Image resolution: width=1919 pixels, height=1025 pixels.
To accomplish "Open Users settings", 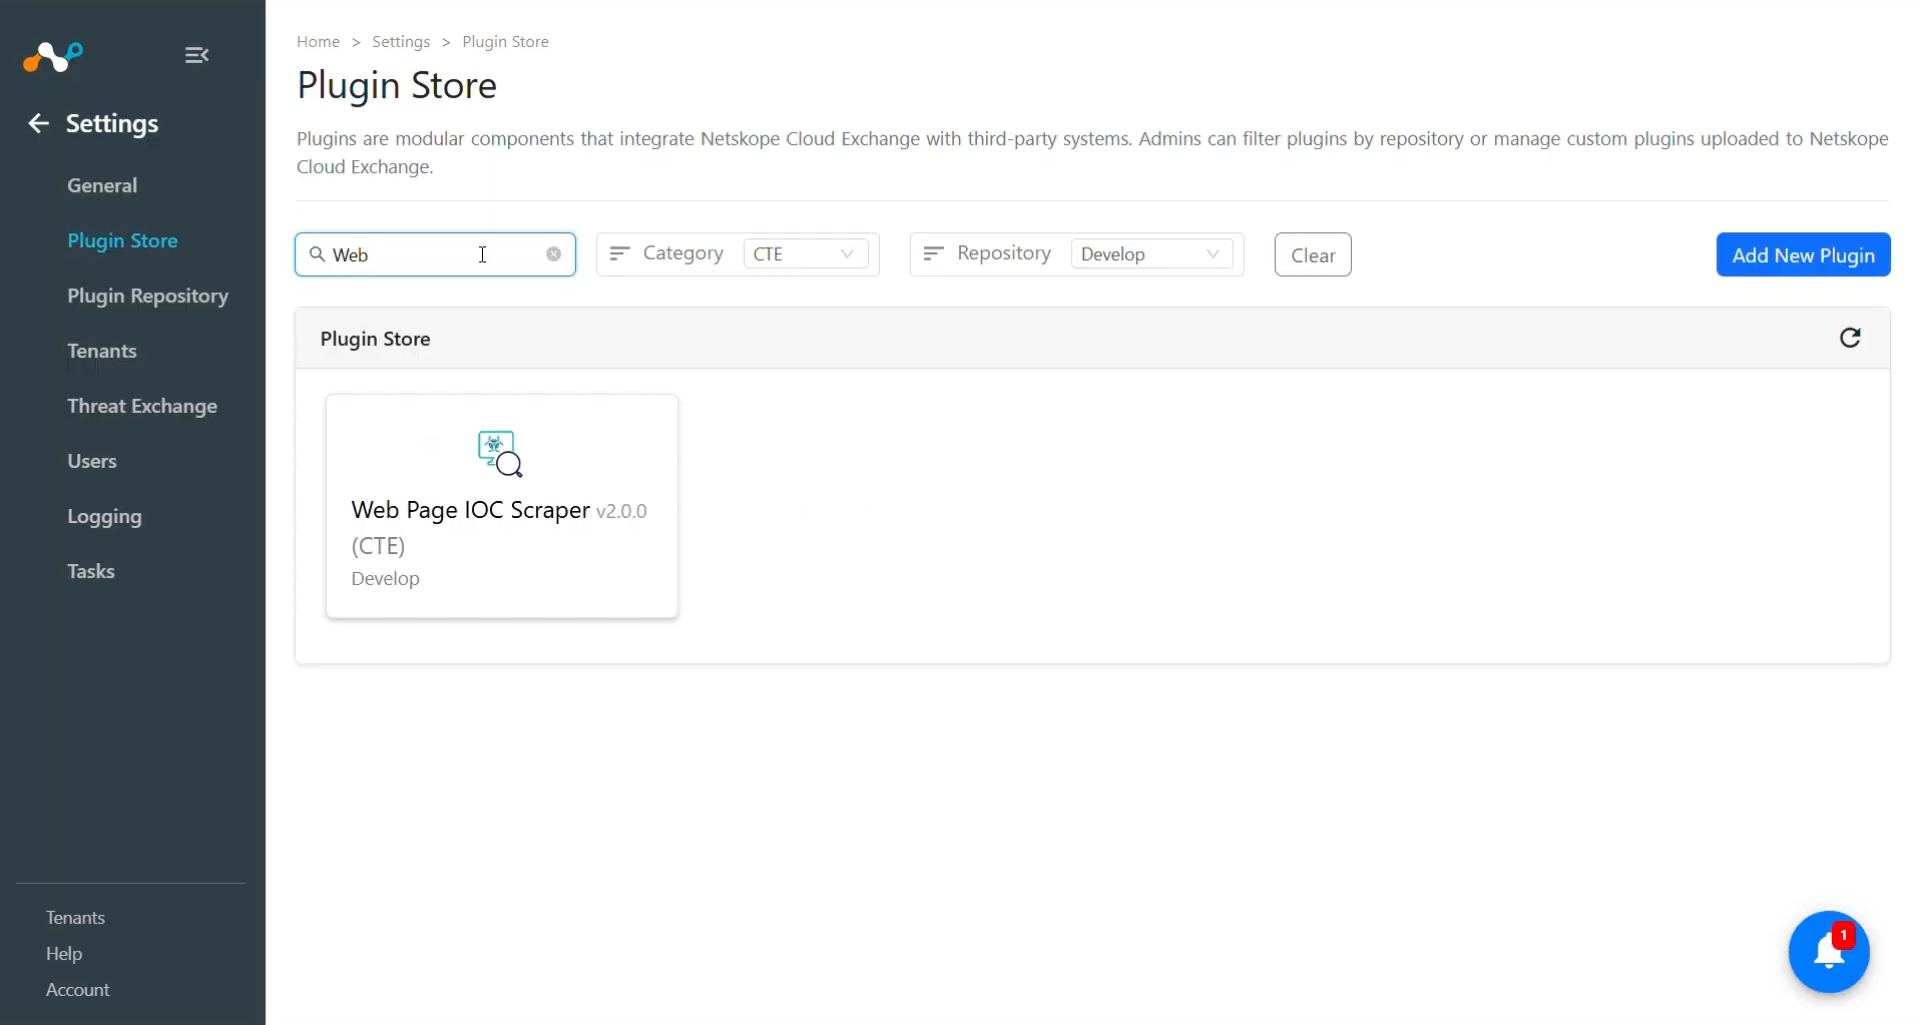I will coord(92,461).
